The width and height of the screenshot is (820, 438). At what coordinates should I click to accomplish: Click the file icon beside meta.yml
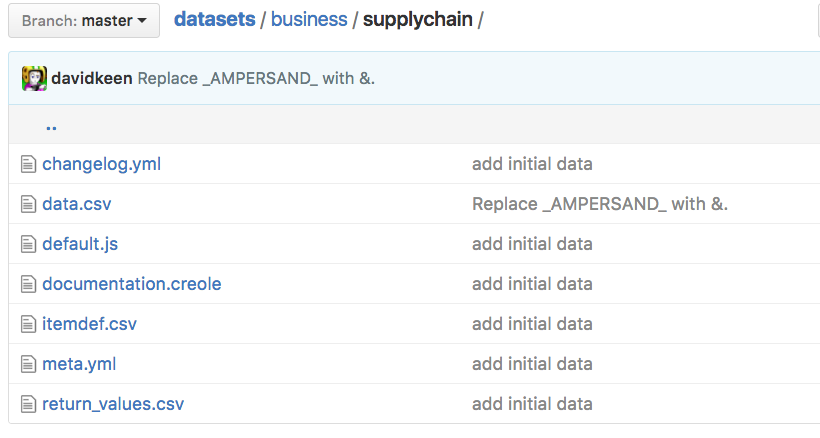(28, 364)
